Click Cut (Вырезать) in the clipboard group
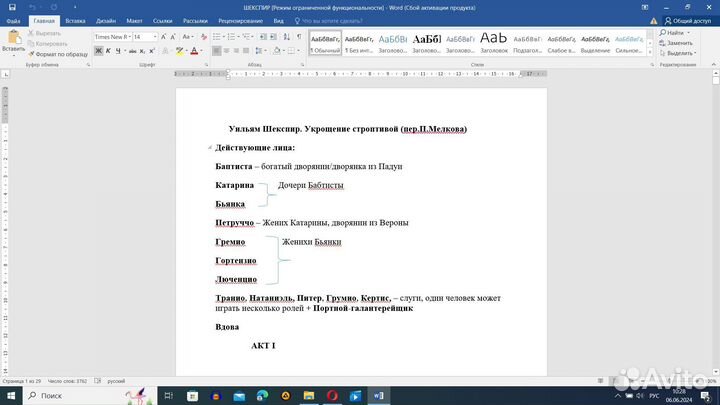Screen dimensions: 720x405 pyautogui.click(x=44, y=33)
